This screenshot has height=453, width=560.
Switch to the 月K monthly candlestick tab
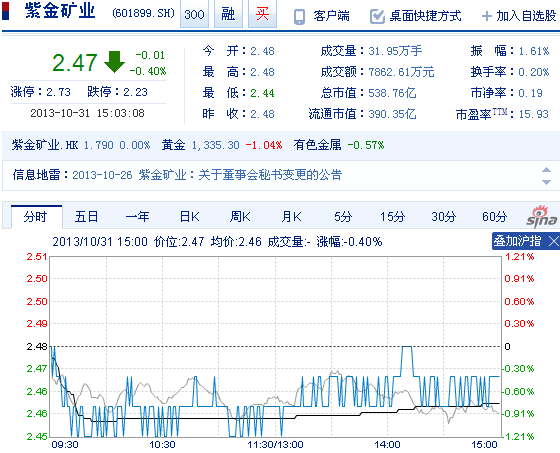click(291, 217)
